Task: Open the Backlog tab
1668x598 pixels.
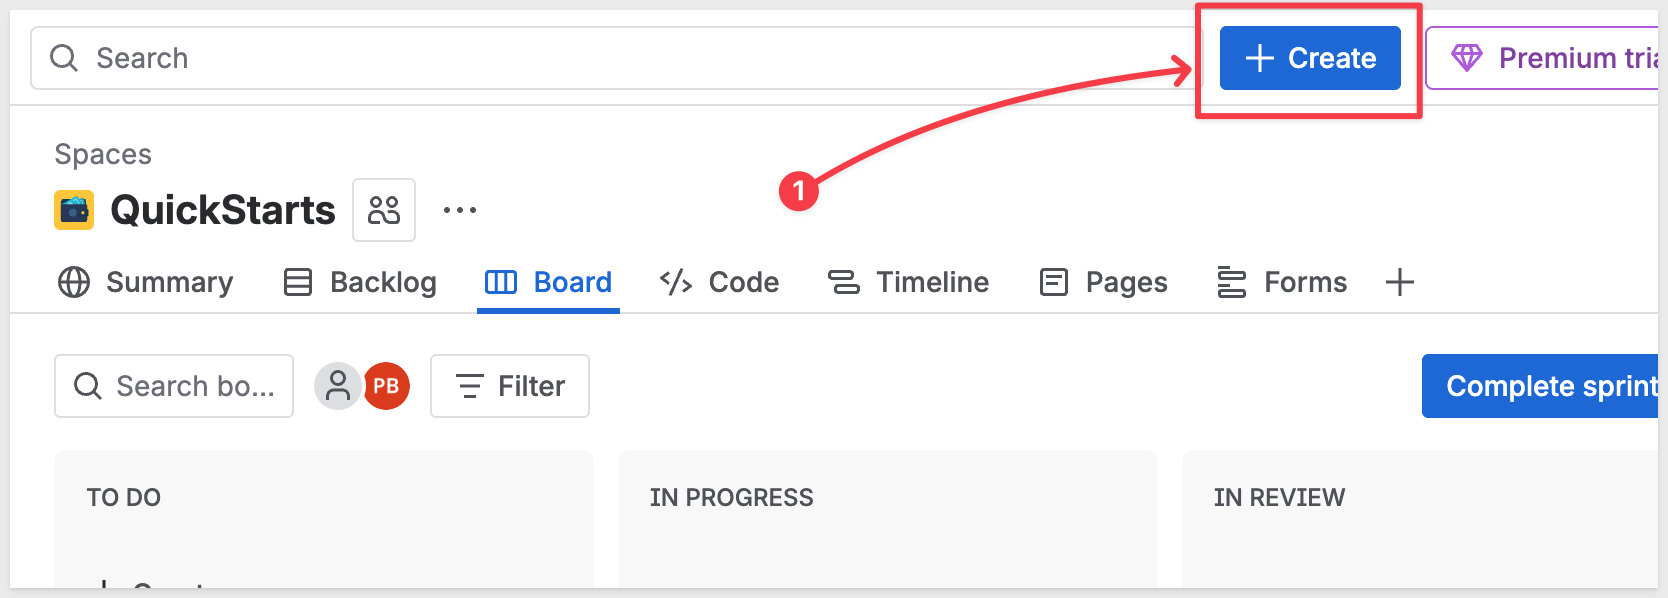Action: pyautogui.click(x=360, y=283)
